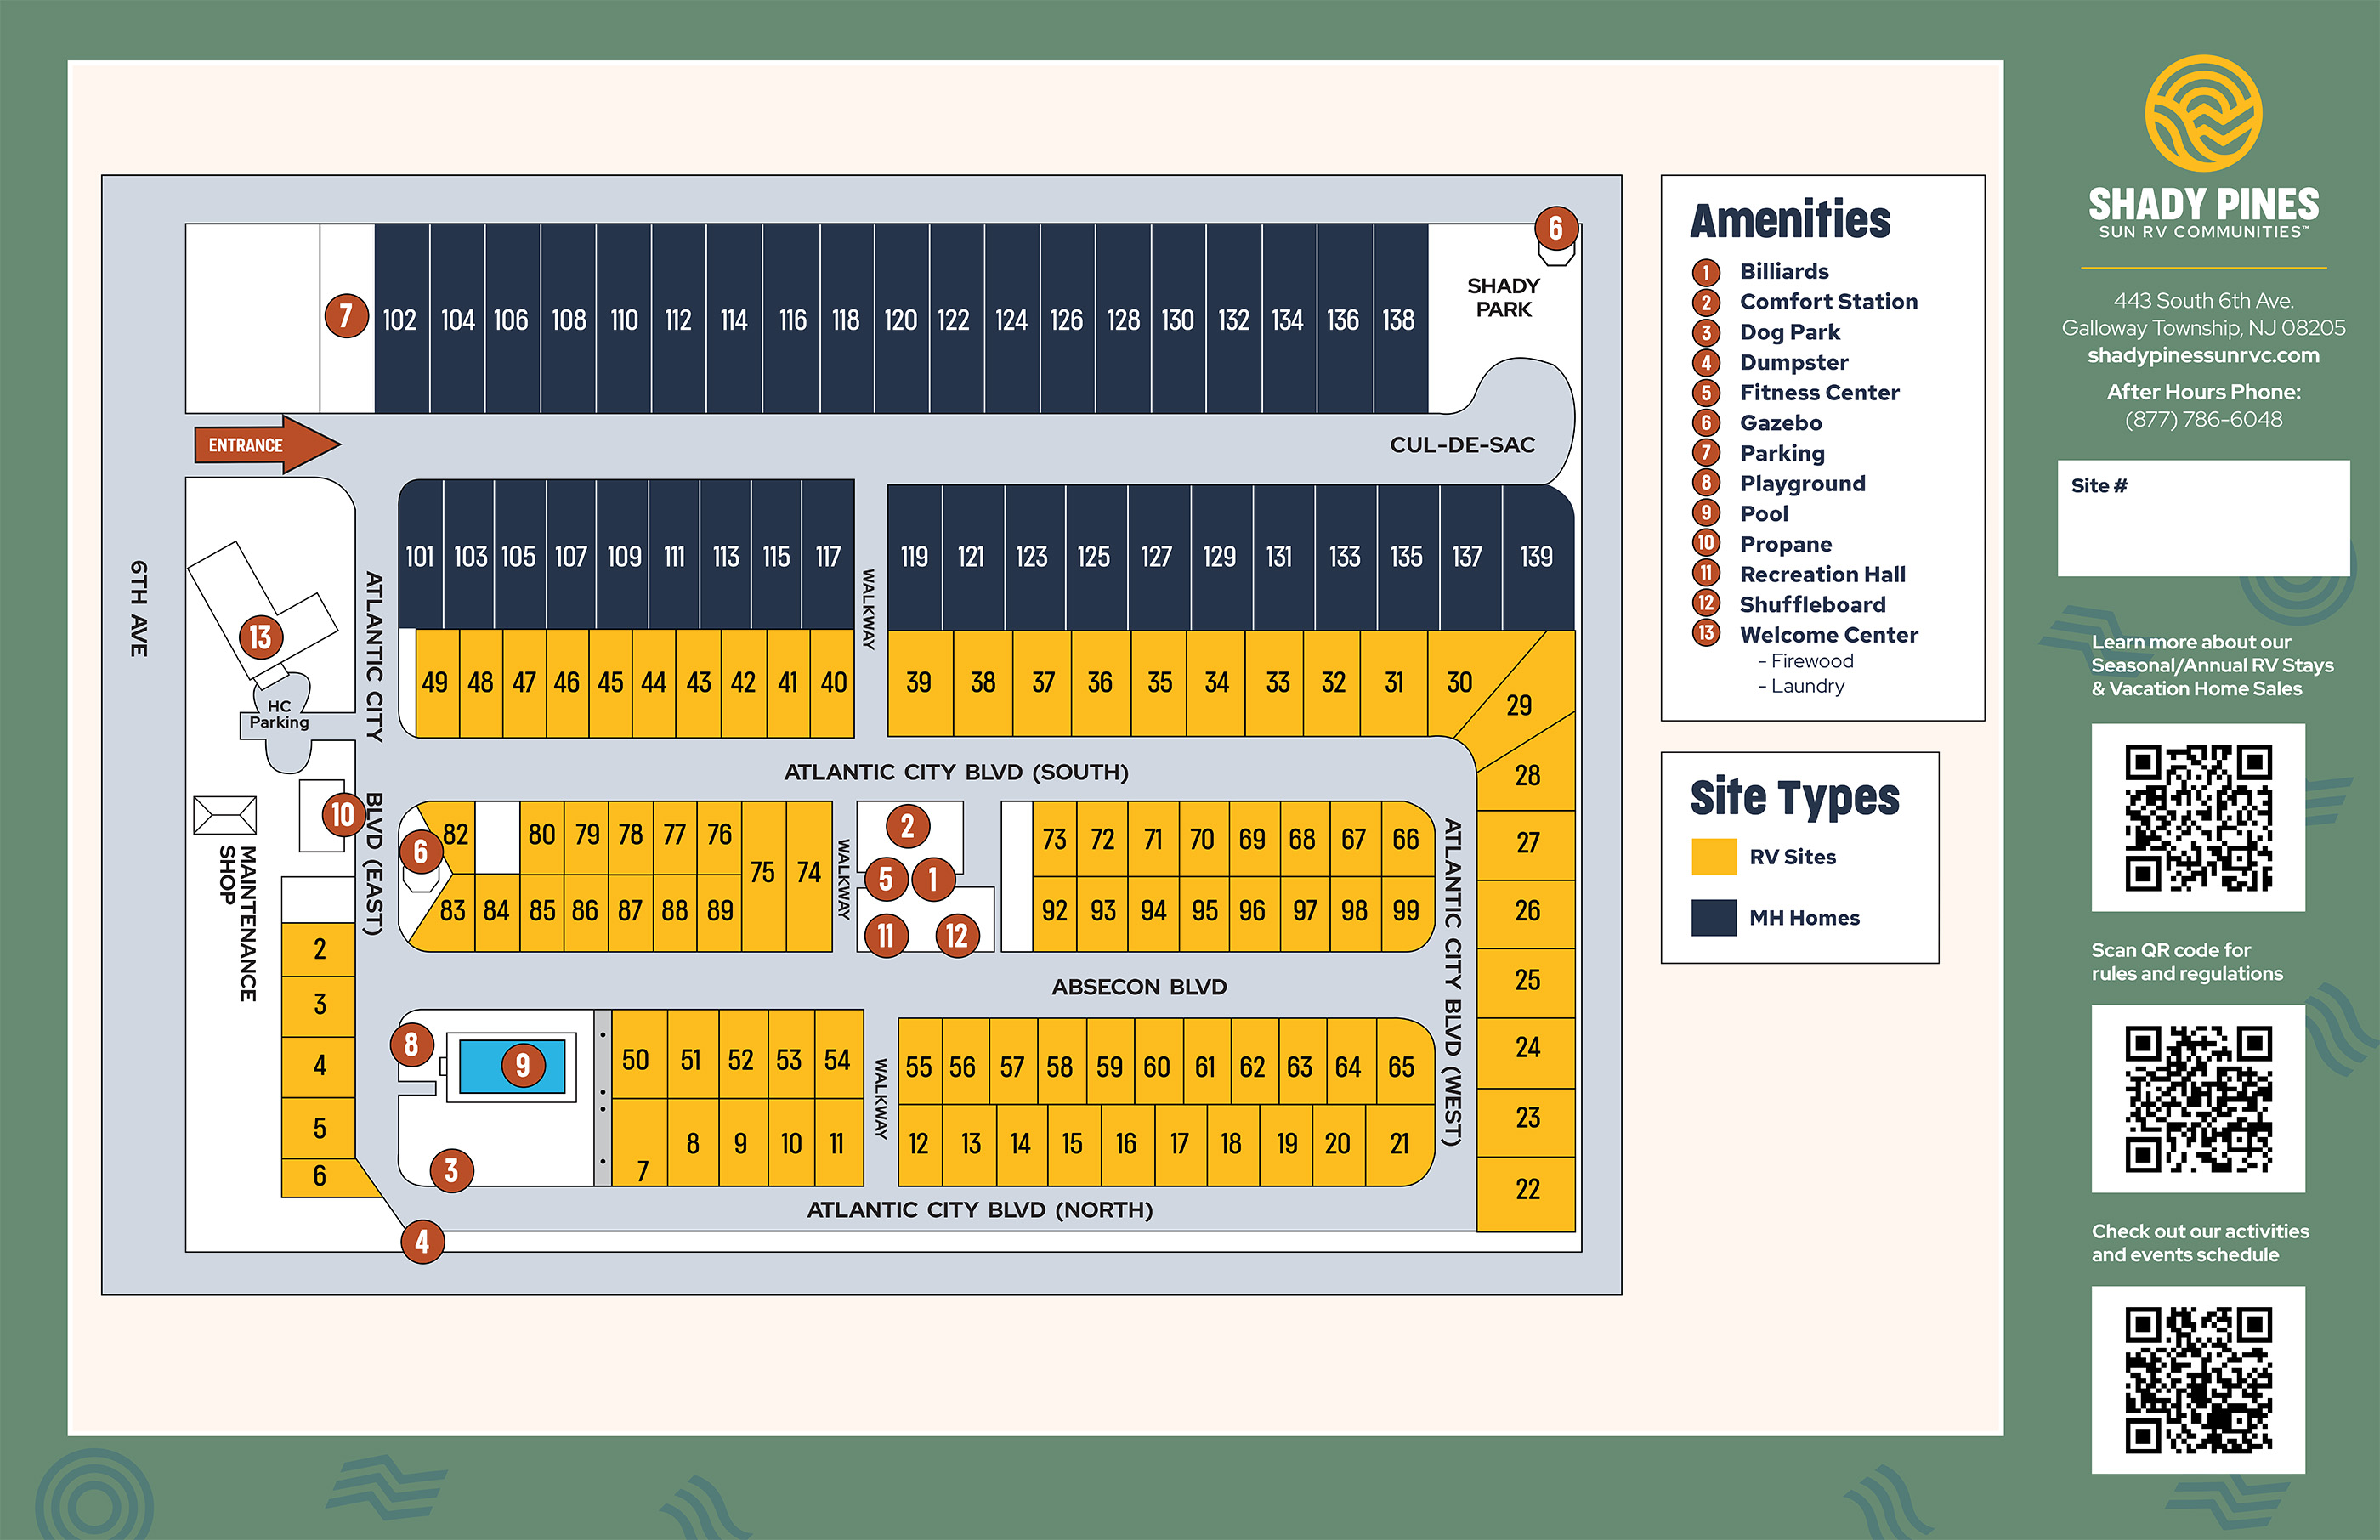Image resolution: width=2380 pixels, height=1540 pixels.
Task: Click the shadypinessunrvc.com website link
Action: click(2203, 355)
